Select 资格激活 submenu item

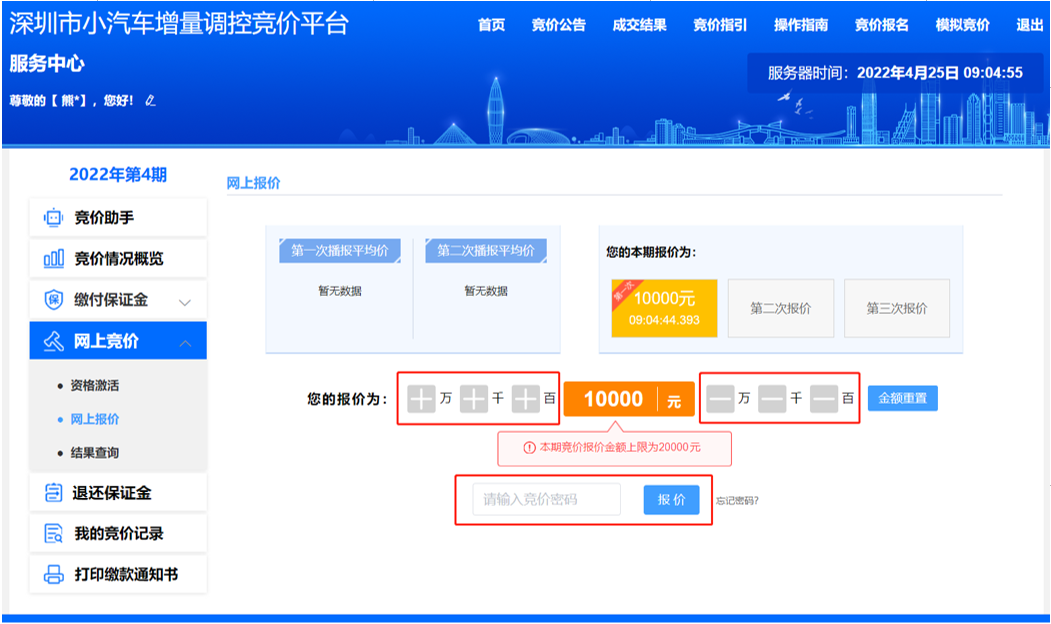94,385
